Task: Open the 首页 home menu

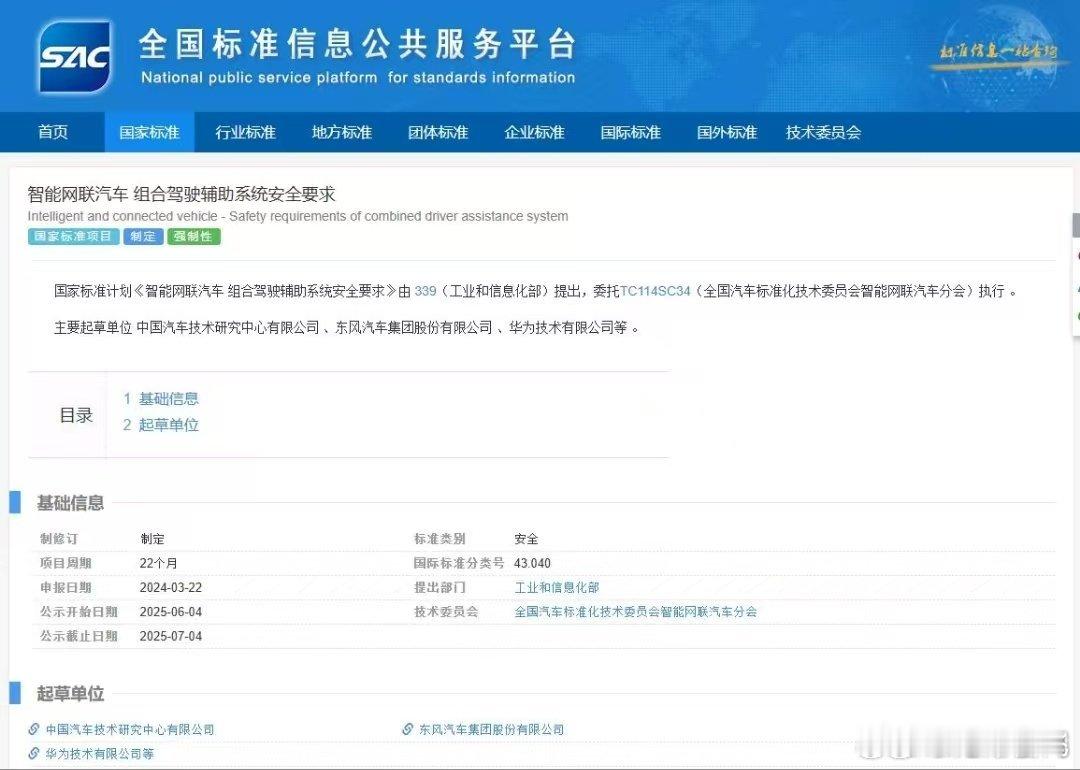Action: pos(53,132)
